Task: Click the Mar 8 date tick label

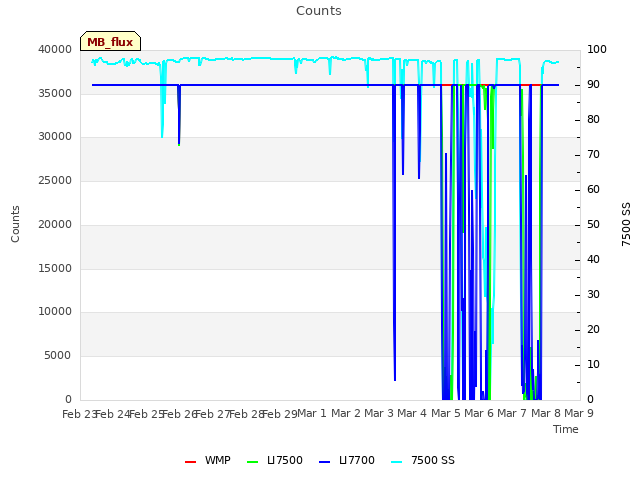Action: [546, 413]
